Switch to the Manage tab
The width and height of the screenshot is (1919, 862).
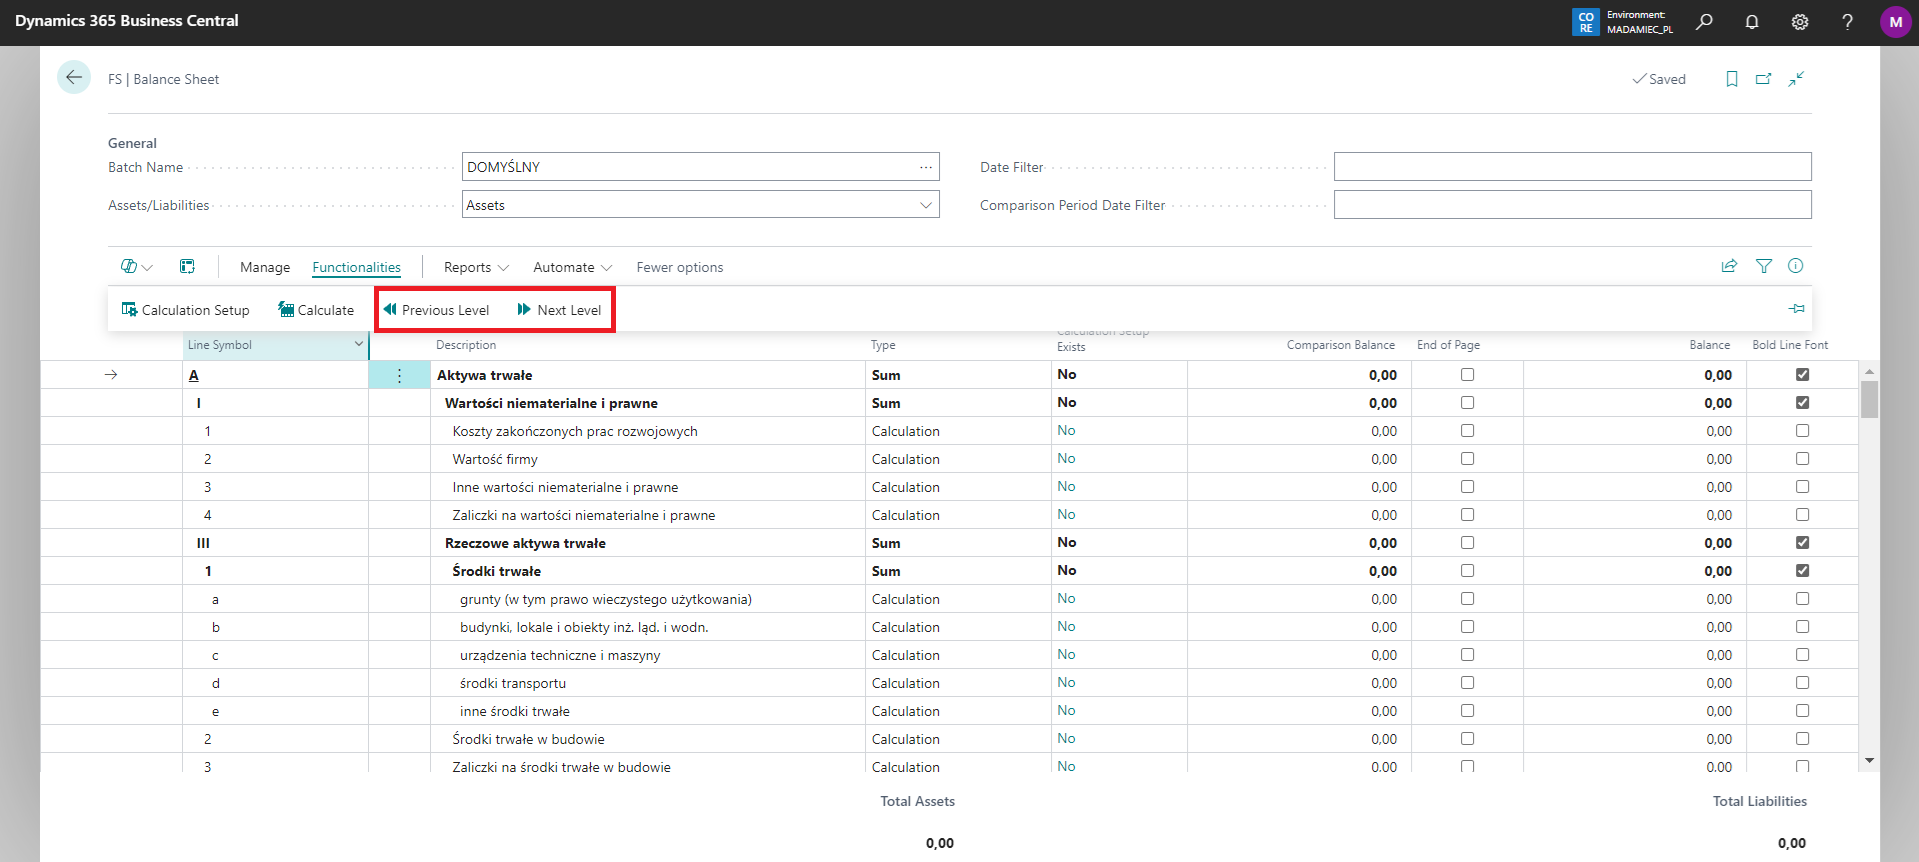click(265, 267)
